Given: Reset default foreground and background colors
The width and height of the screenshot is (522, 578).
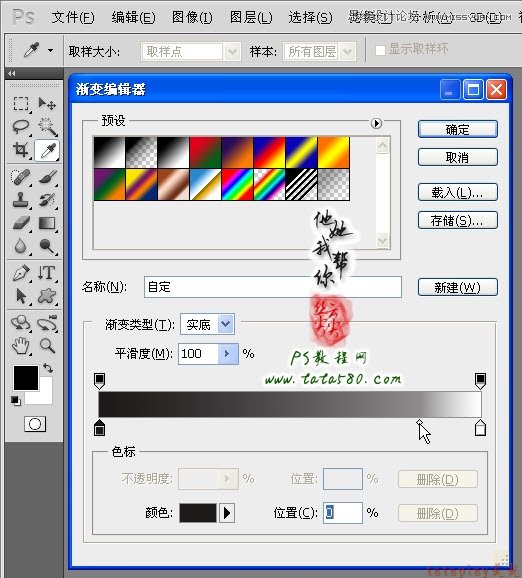Looking at the screenshot, I should tap(15, 401).
